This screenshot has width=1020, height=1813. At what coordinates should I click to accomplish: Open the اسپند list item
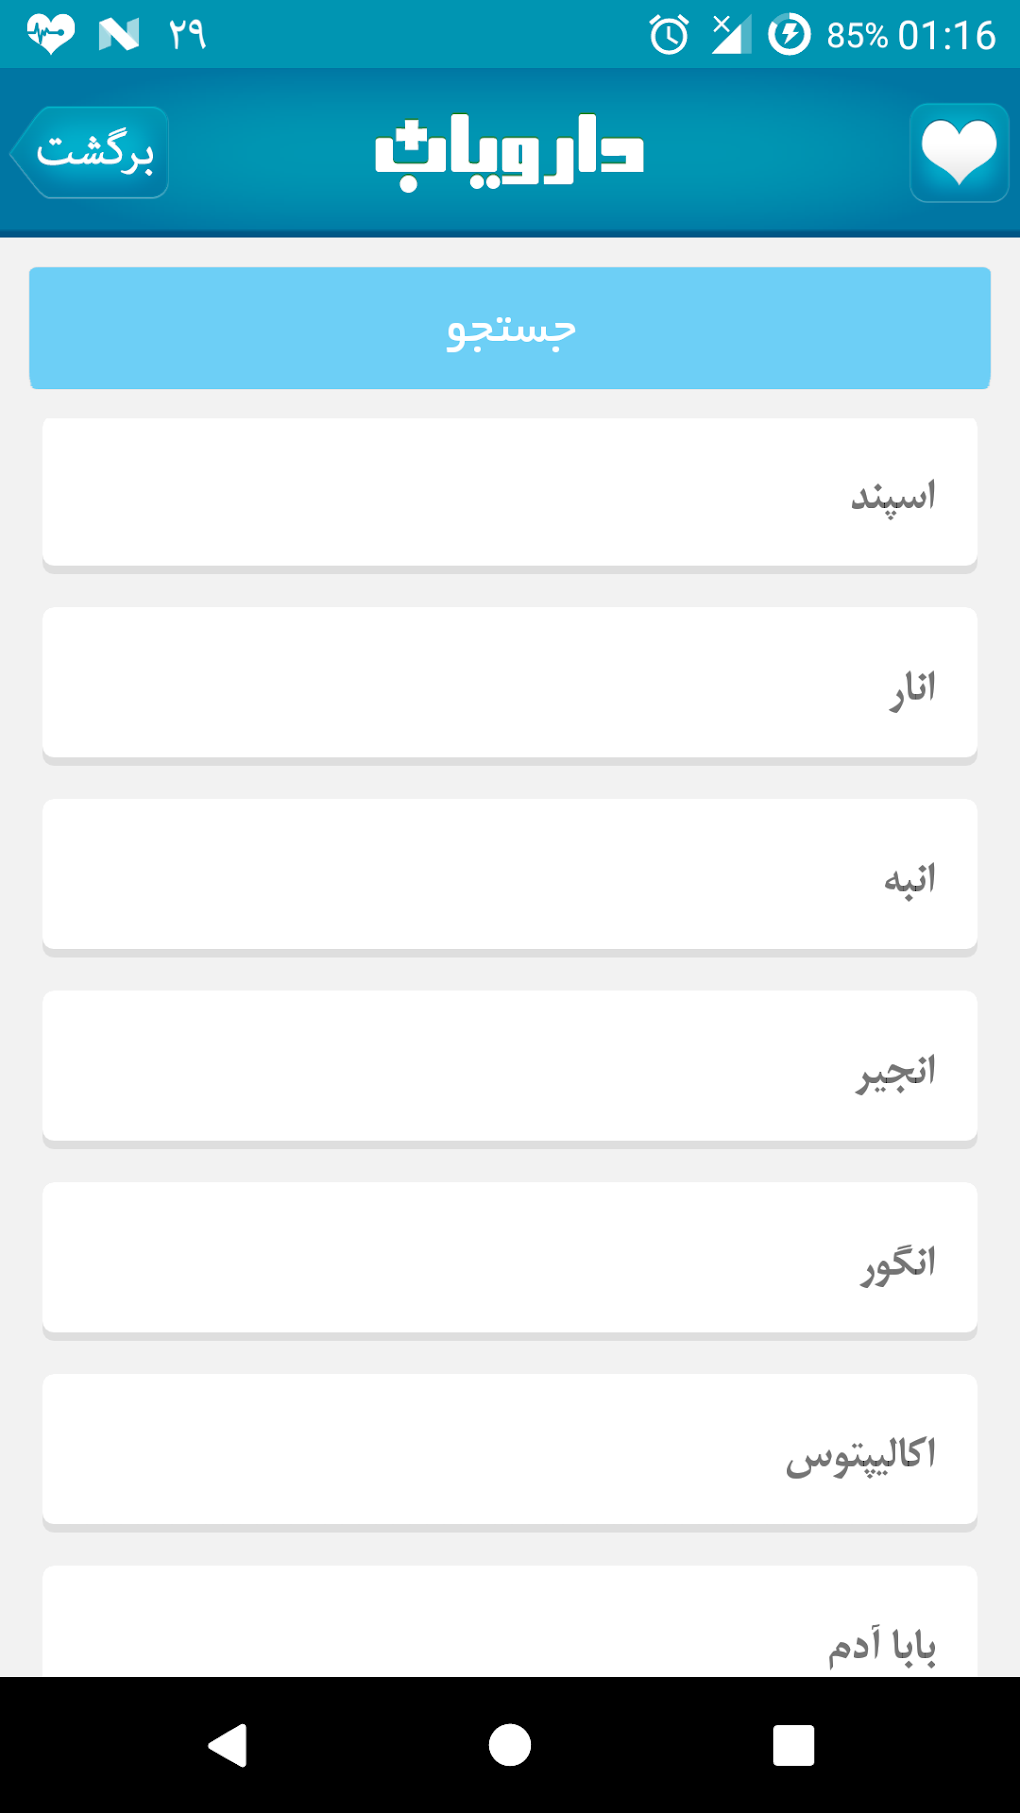(x=510, y=493)
